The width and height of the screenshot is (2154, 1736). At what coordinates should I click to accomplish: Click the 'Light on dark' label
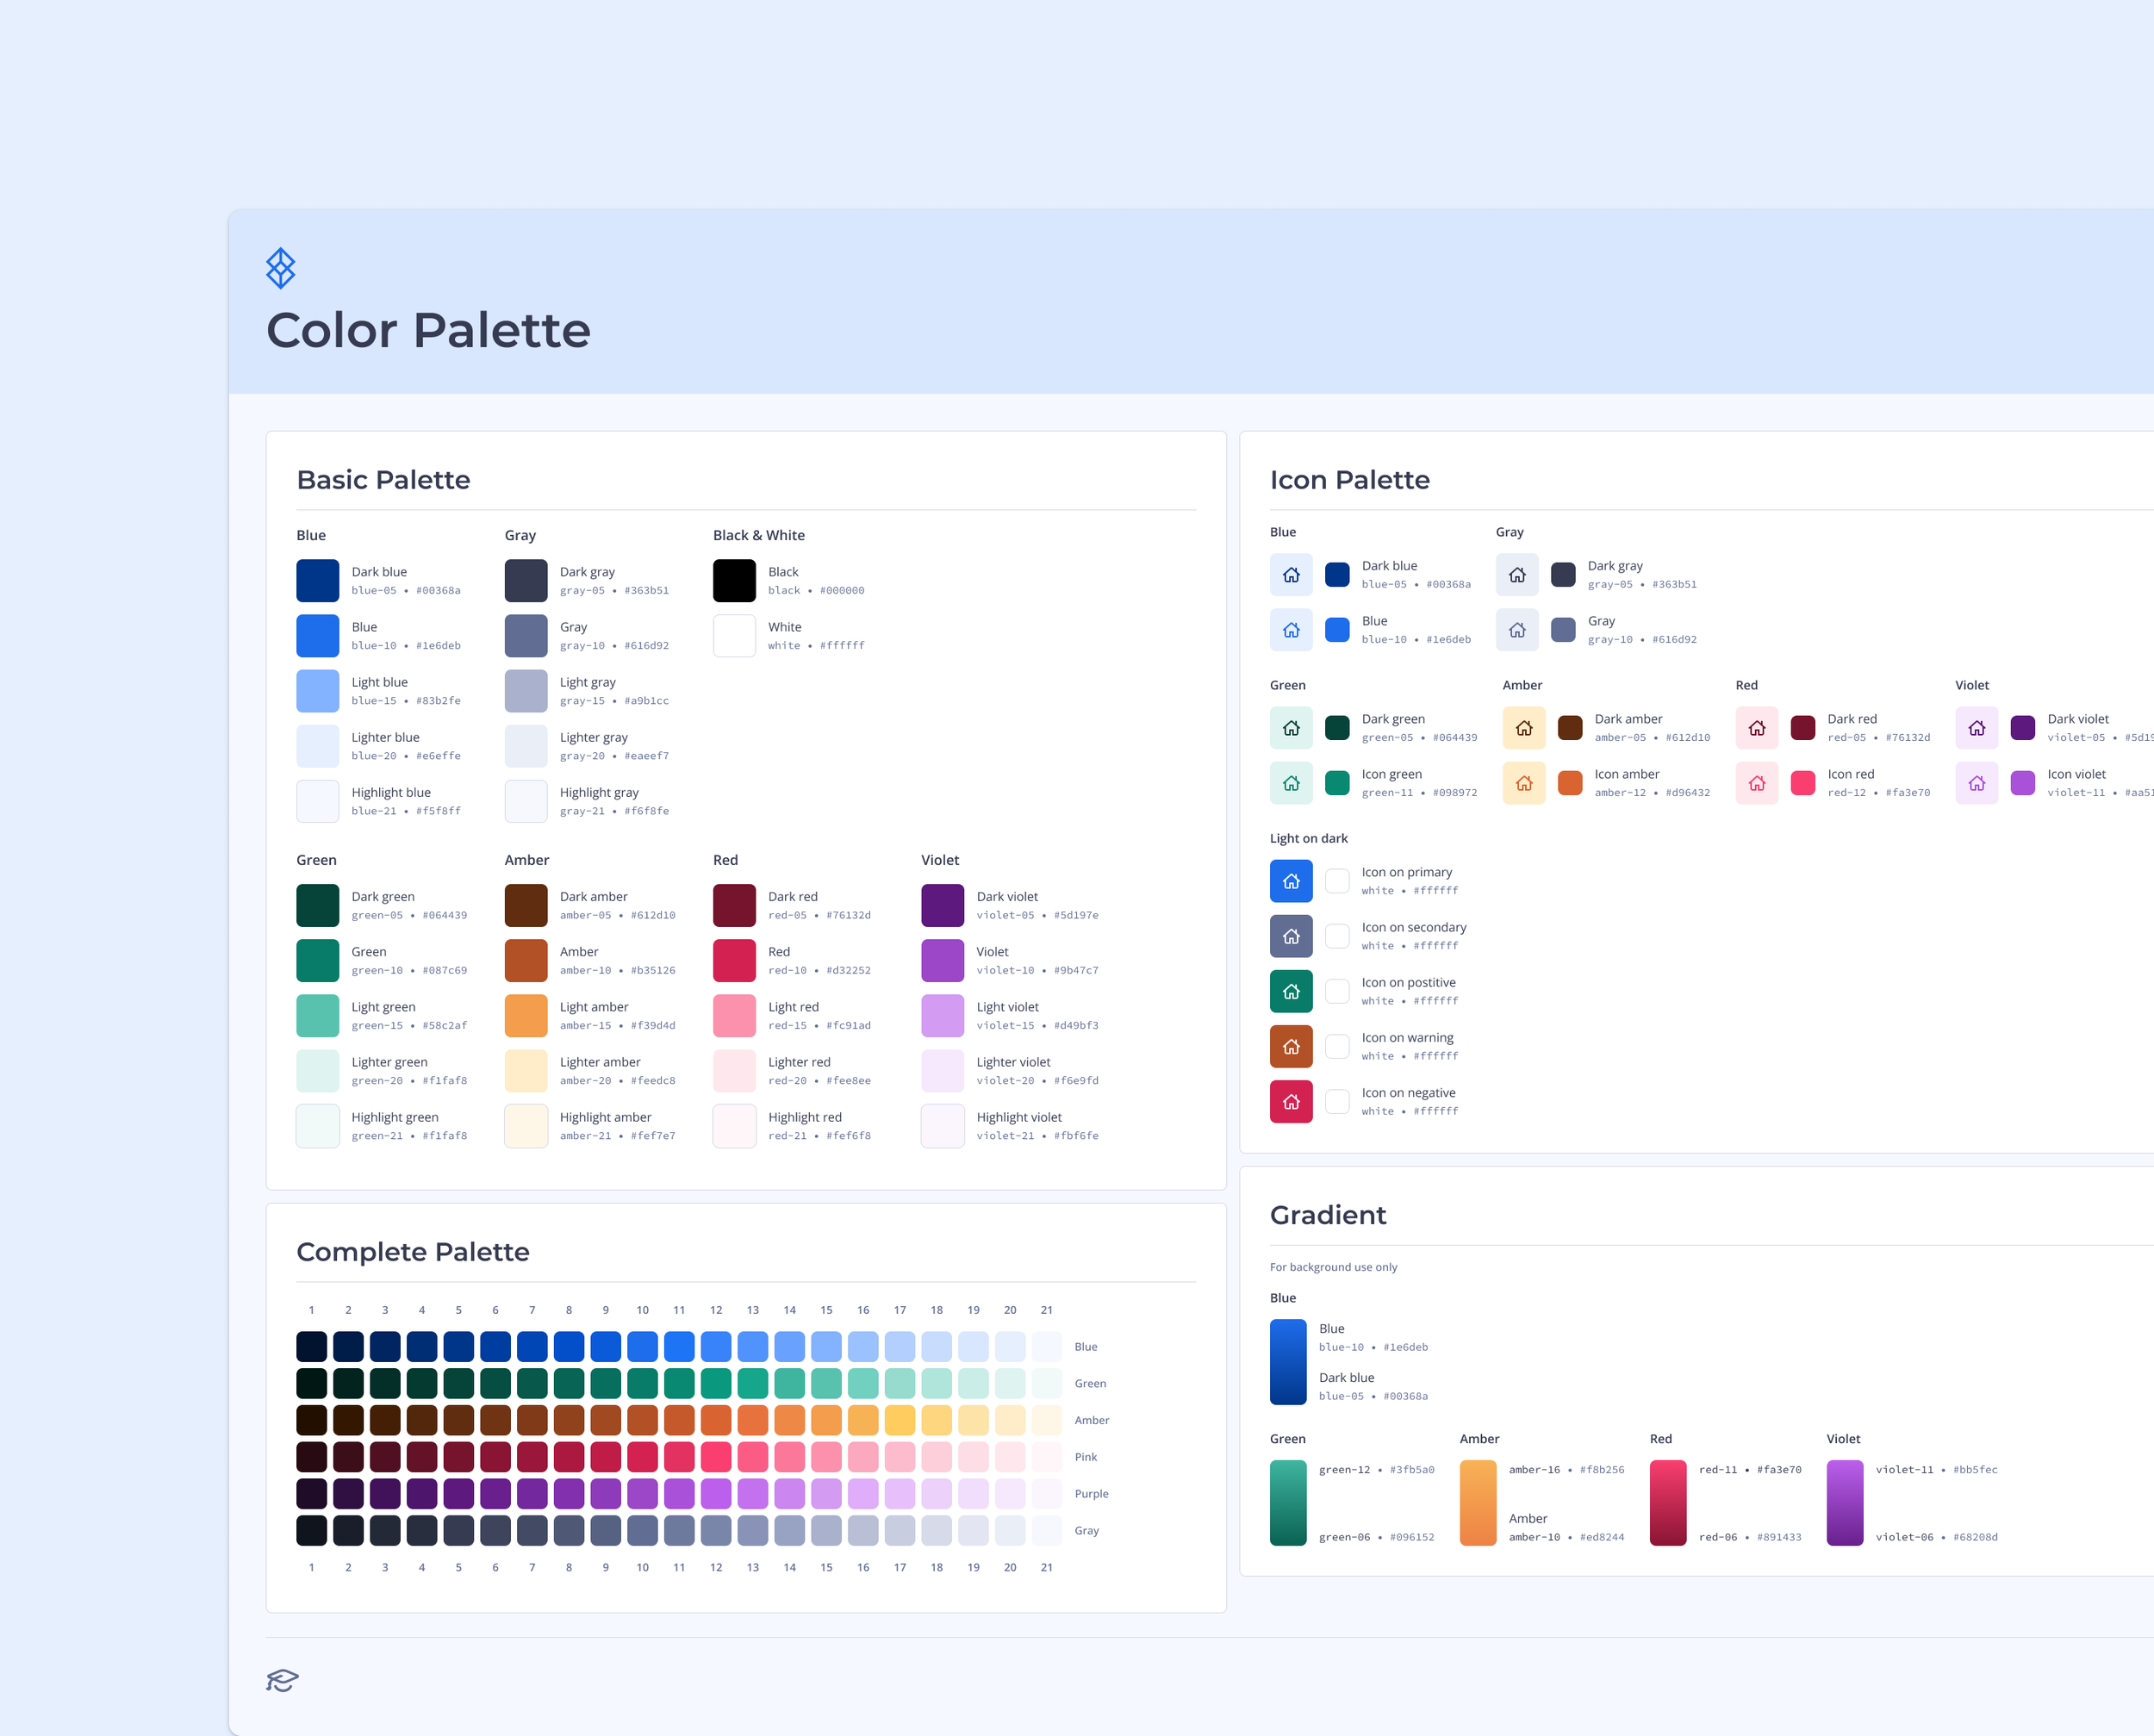[x=1308, y=838]
